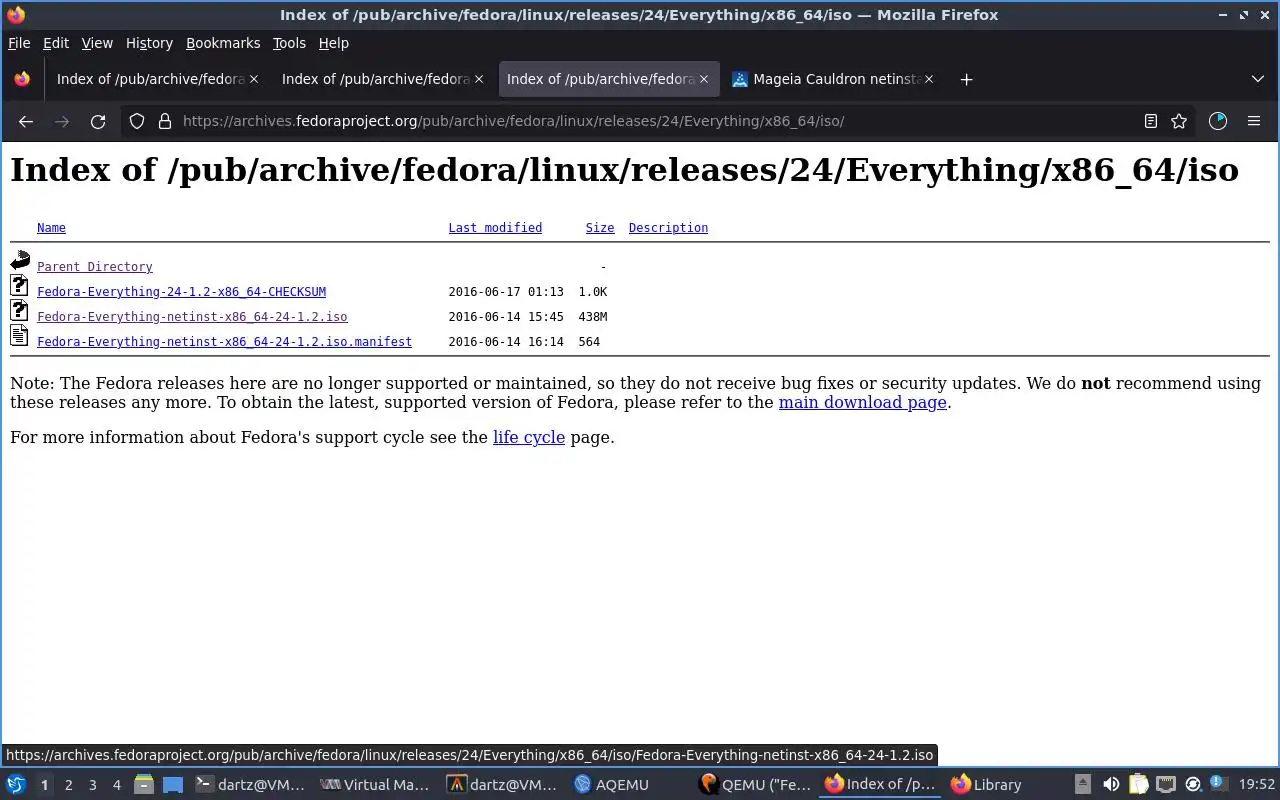Open the Lubuntu start menu
The image size is (1280, 800).
pyautogui.click(x=16, y=785)
